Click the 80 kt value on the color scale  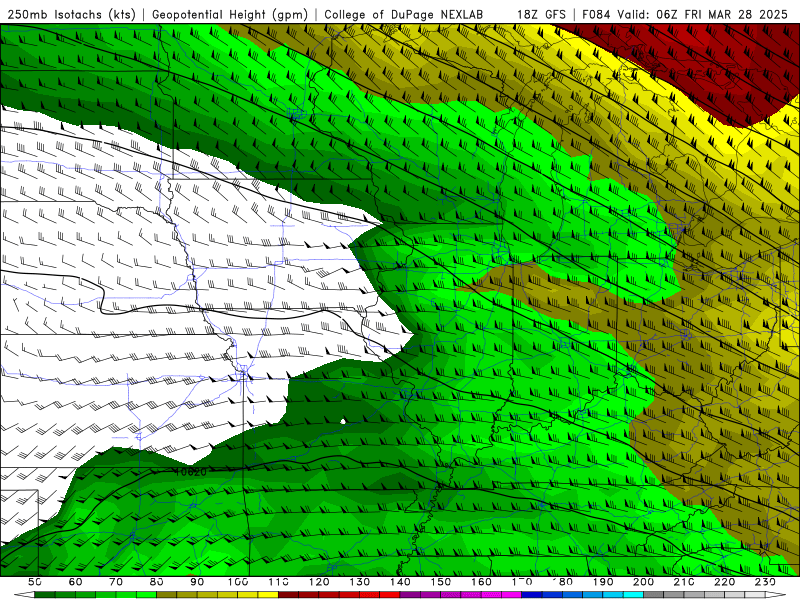[x=157, y=582]
